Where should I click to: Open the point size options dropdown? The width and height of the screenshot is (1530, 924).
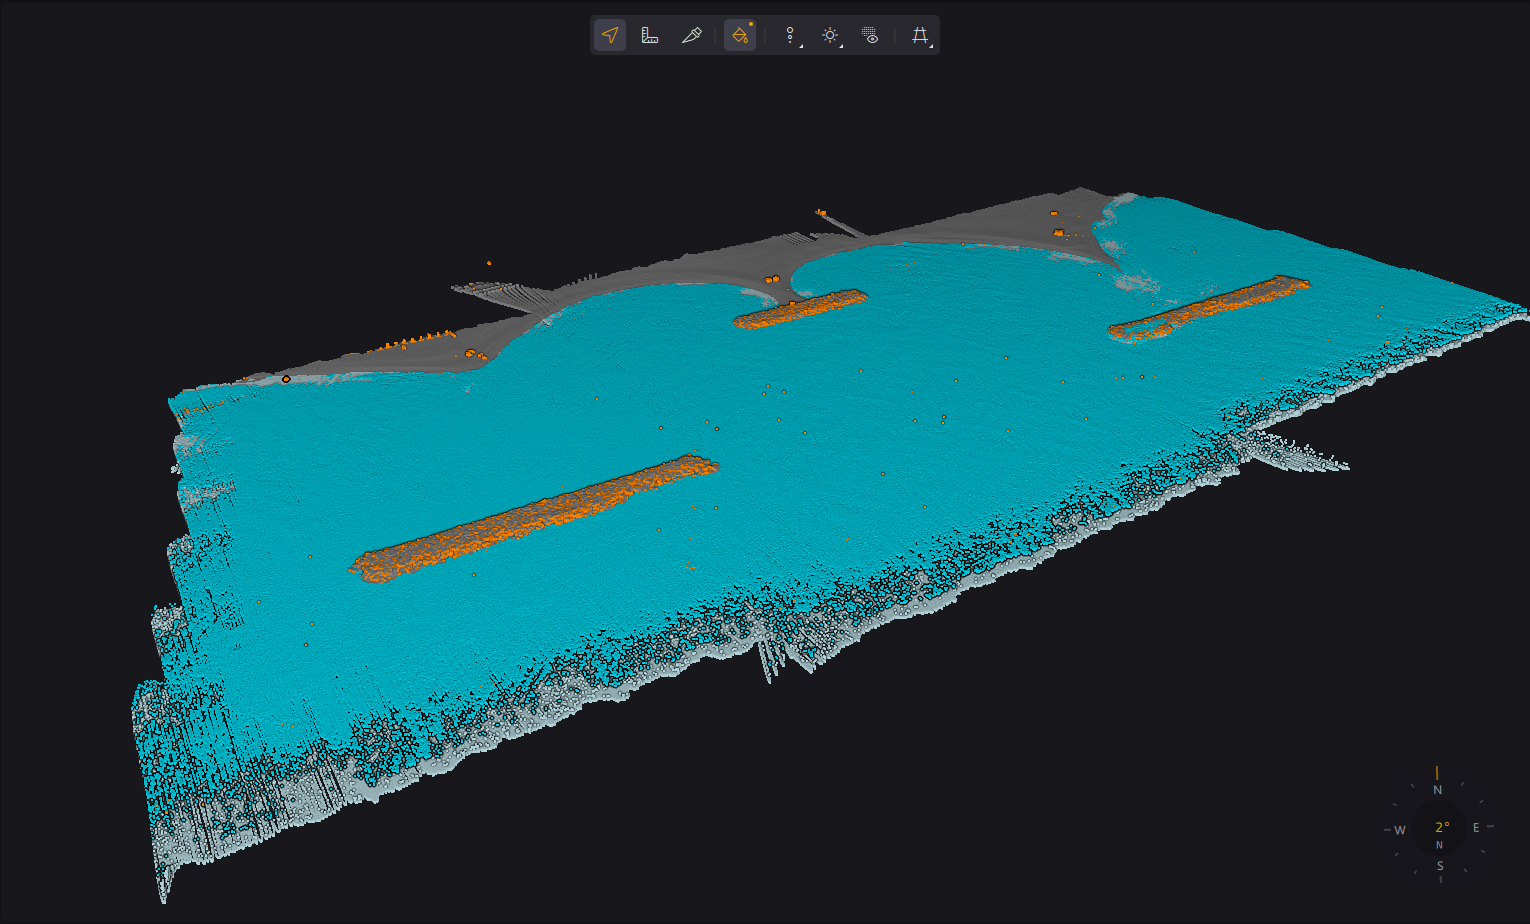790,35
